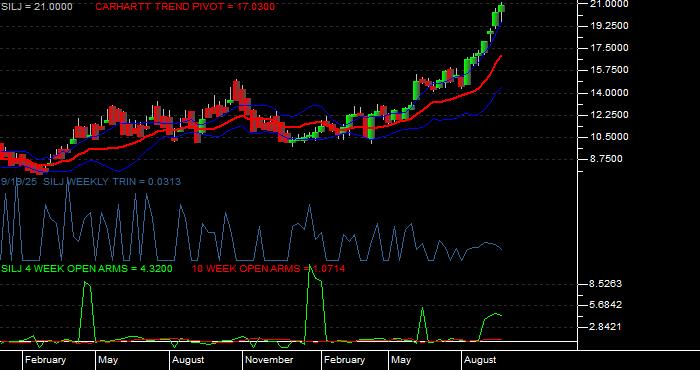Click the 14.0000 price axis value
The height and width of the screenshot is (370, 700).
click(x=609, y=93)
